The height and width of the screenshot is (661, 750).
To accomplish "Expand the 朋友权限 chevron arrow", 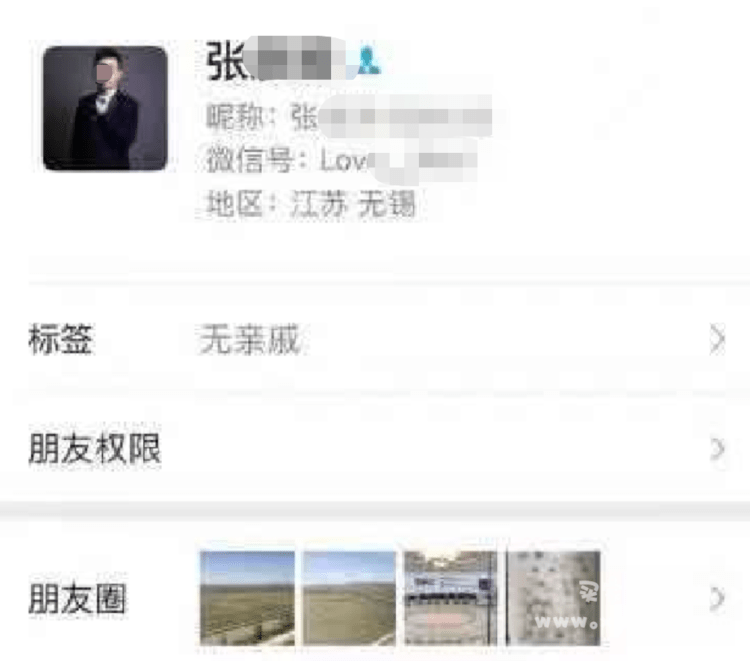I will 717,449.
